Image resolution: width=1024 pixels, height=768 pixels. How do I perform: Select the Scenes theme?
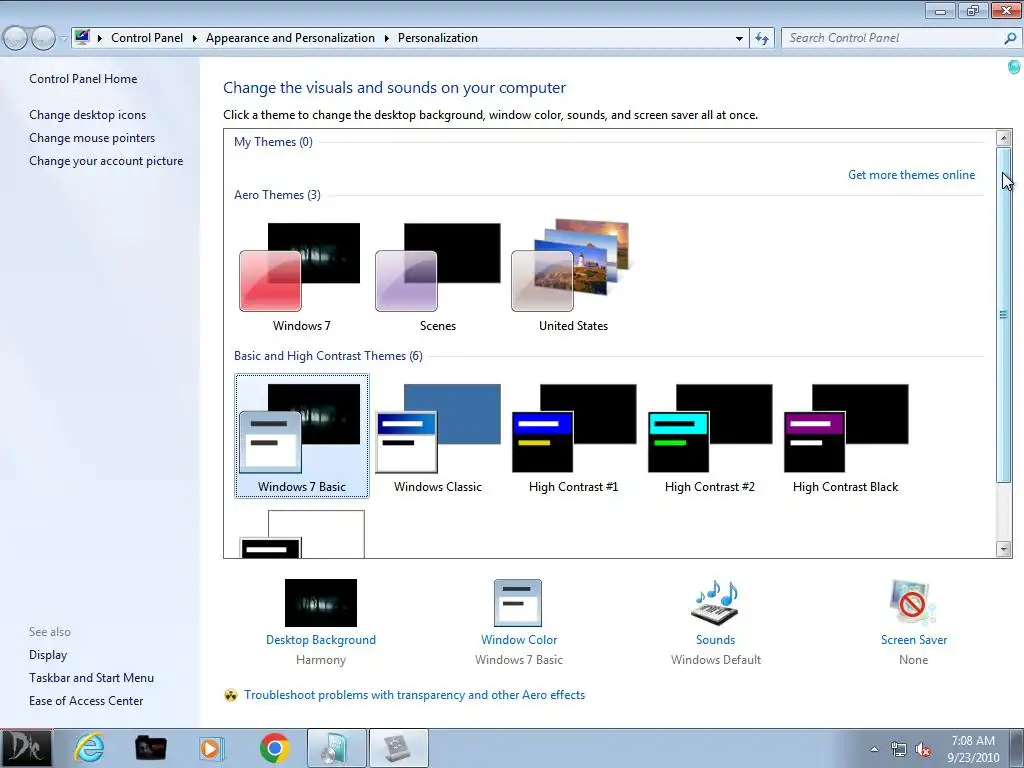pos(438,274)
